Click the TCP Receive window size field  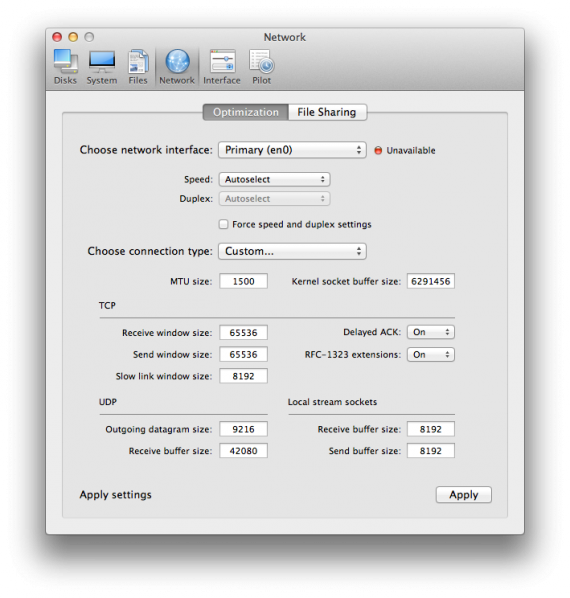tap(243, 333)
